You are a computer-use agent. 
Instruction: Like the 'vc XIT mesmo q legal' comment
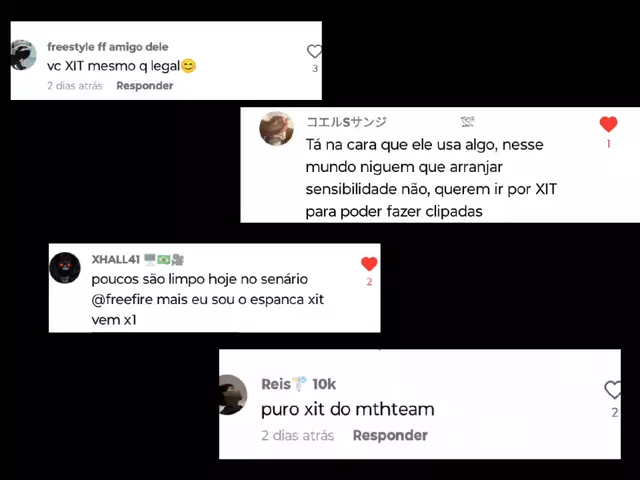point(314,52)
